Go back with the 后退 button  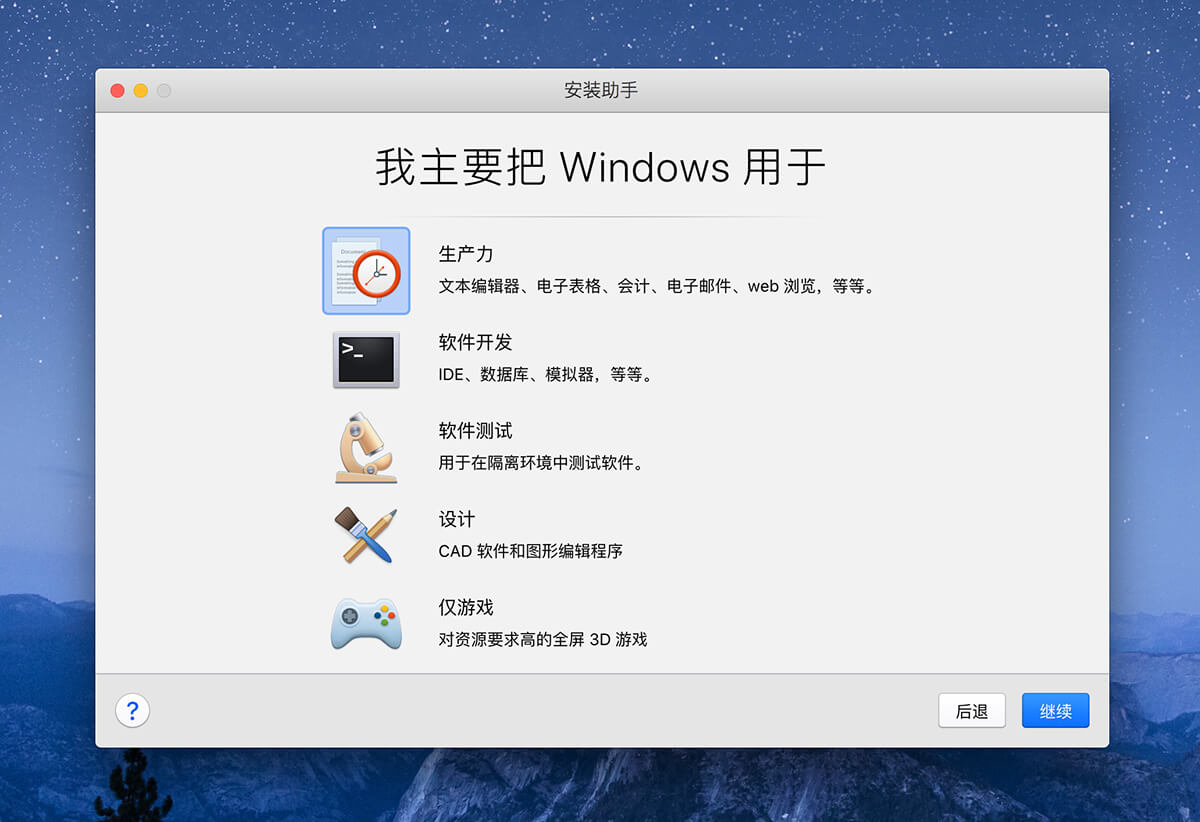point(972,711)
